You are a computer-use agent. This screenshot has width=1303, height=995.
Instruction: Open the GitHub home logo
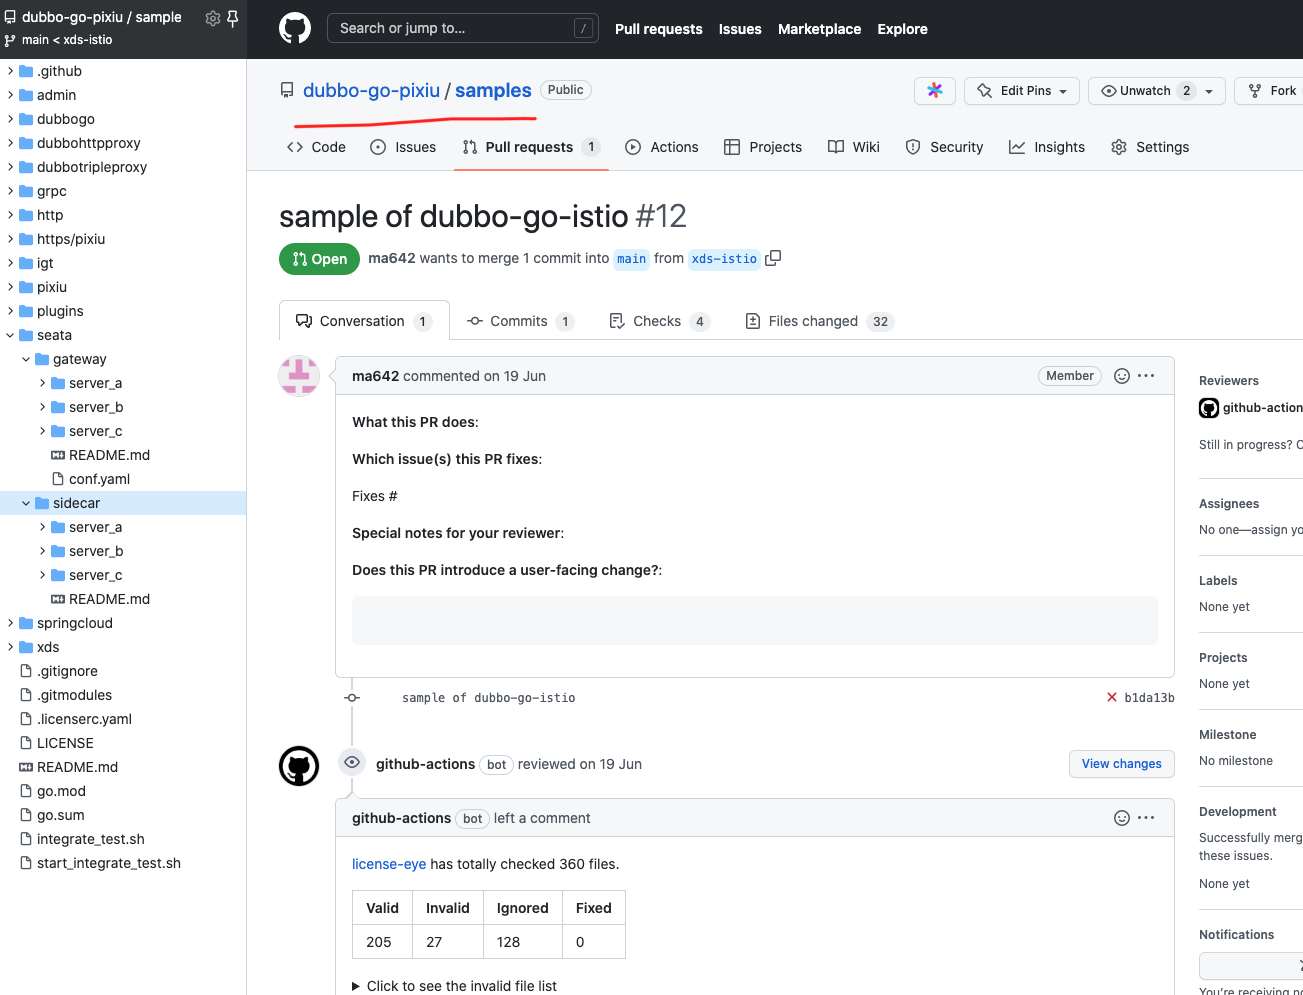coord(295,28)
